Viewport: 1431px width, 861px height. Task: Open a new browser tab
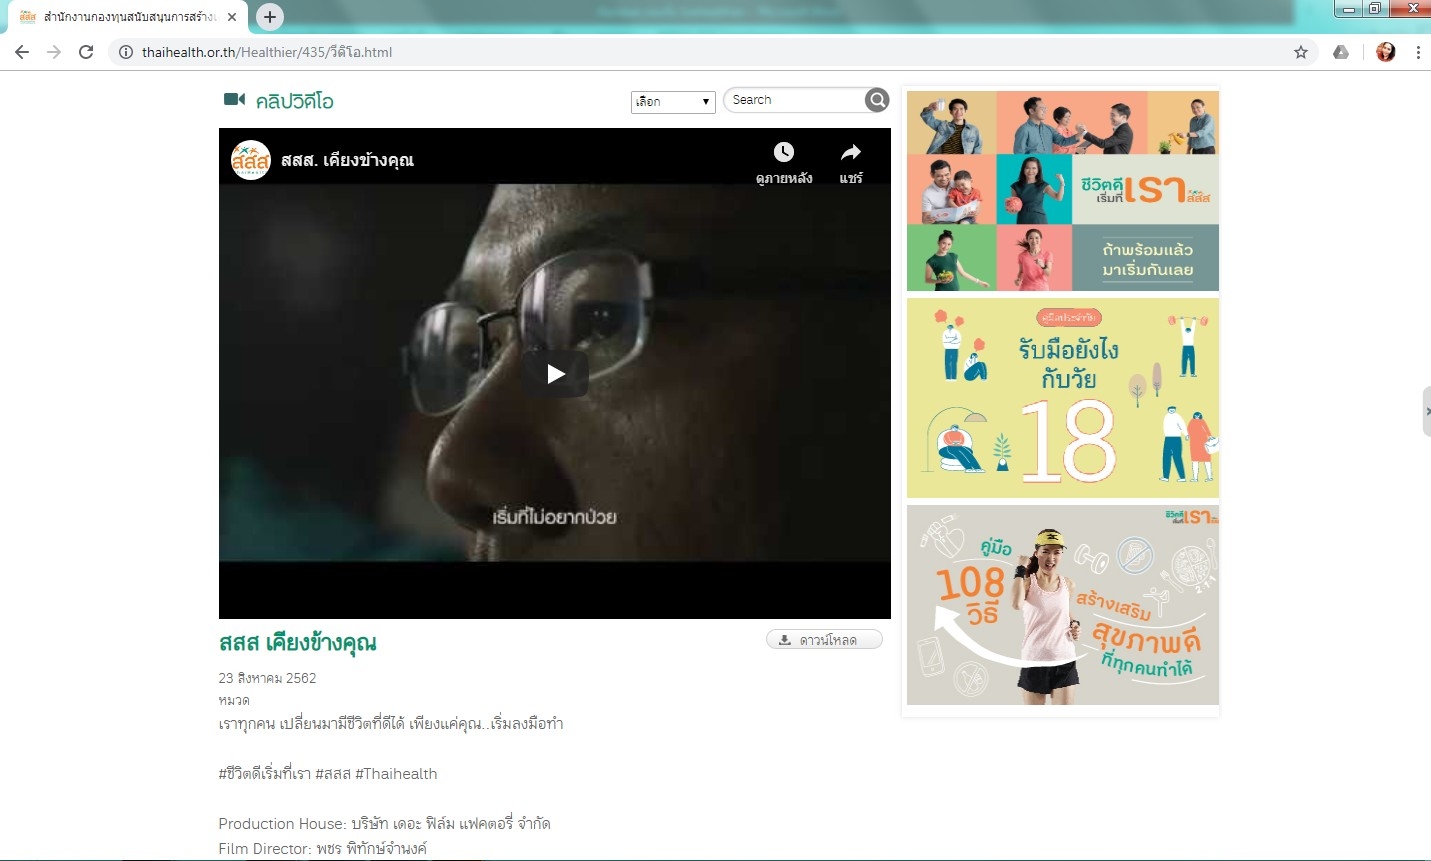[x=269, y=17]
